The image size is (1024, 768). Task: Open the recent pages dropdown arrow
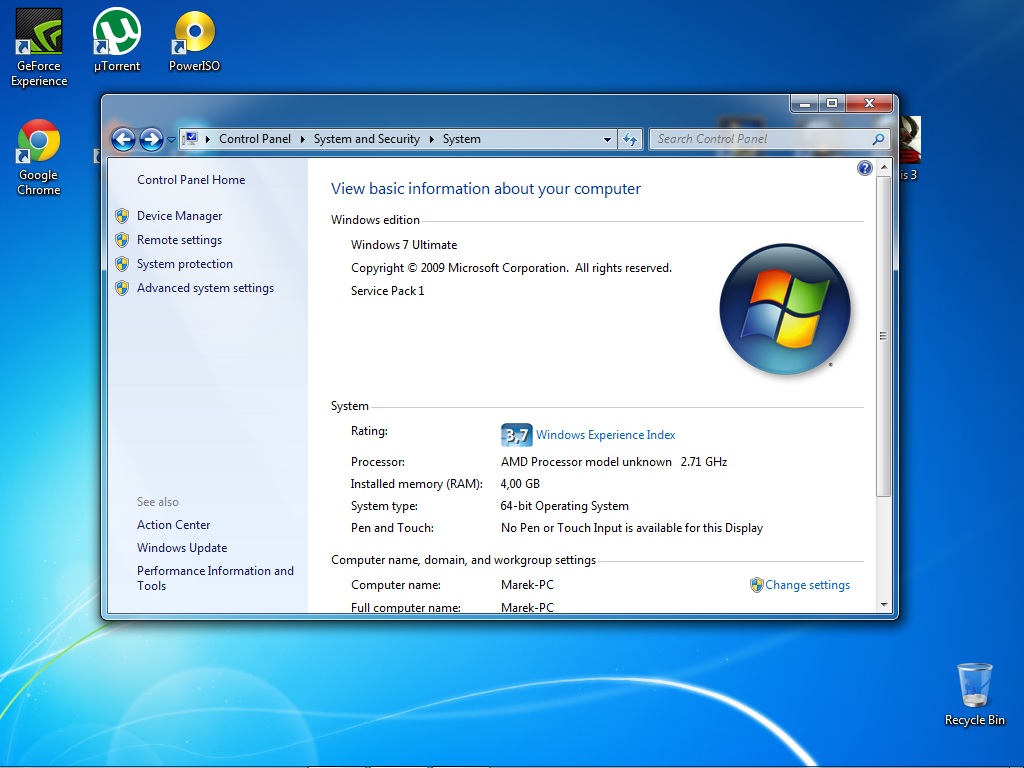pyautogui.click(x=171, y=140)
